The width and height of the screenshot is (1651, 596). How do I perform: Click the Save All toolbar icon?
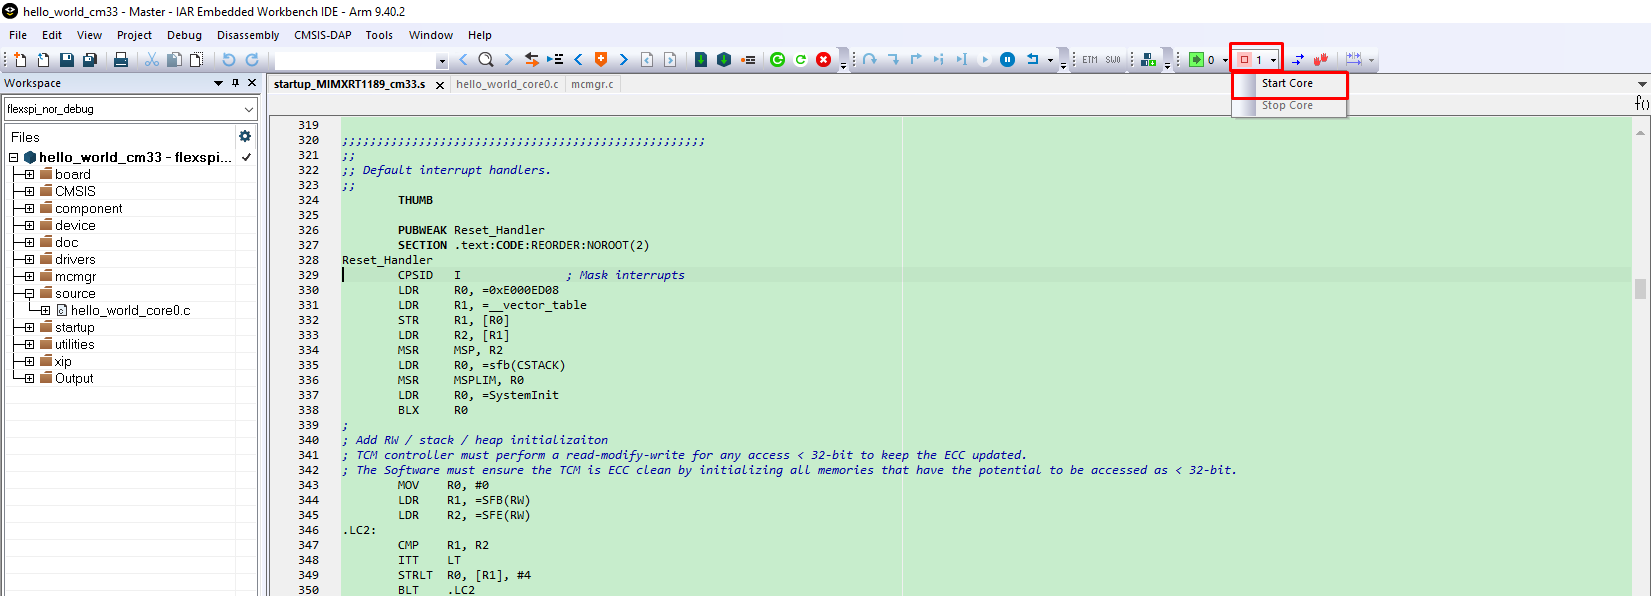click(89, 60)
